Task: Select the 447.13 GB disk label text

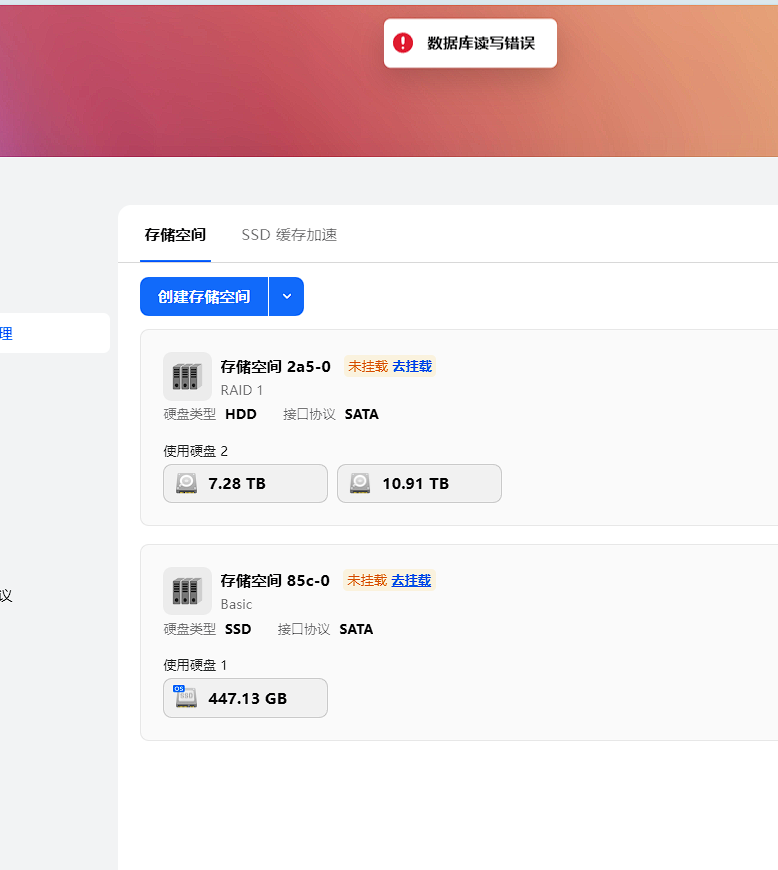Action: pyautogui.click(x=247, y=698)
